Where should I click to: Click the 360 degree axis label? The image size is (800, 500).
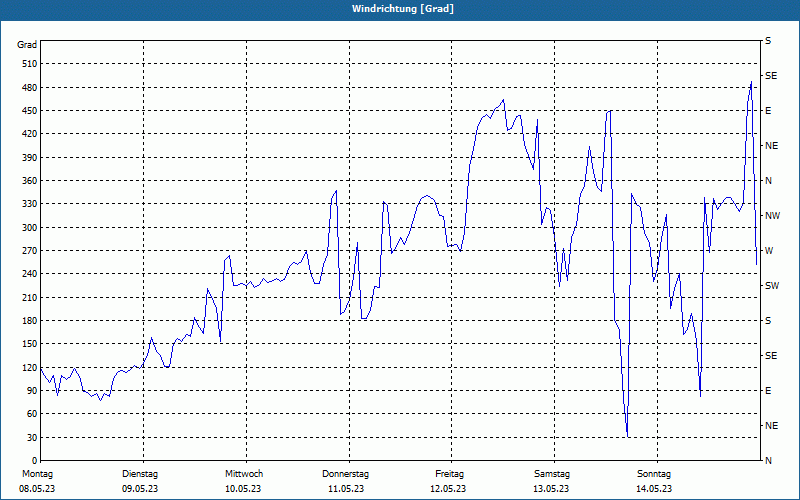coord(30,181)
